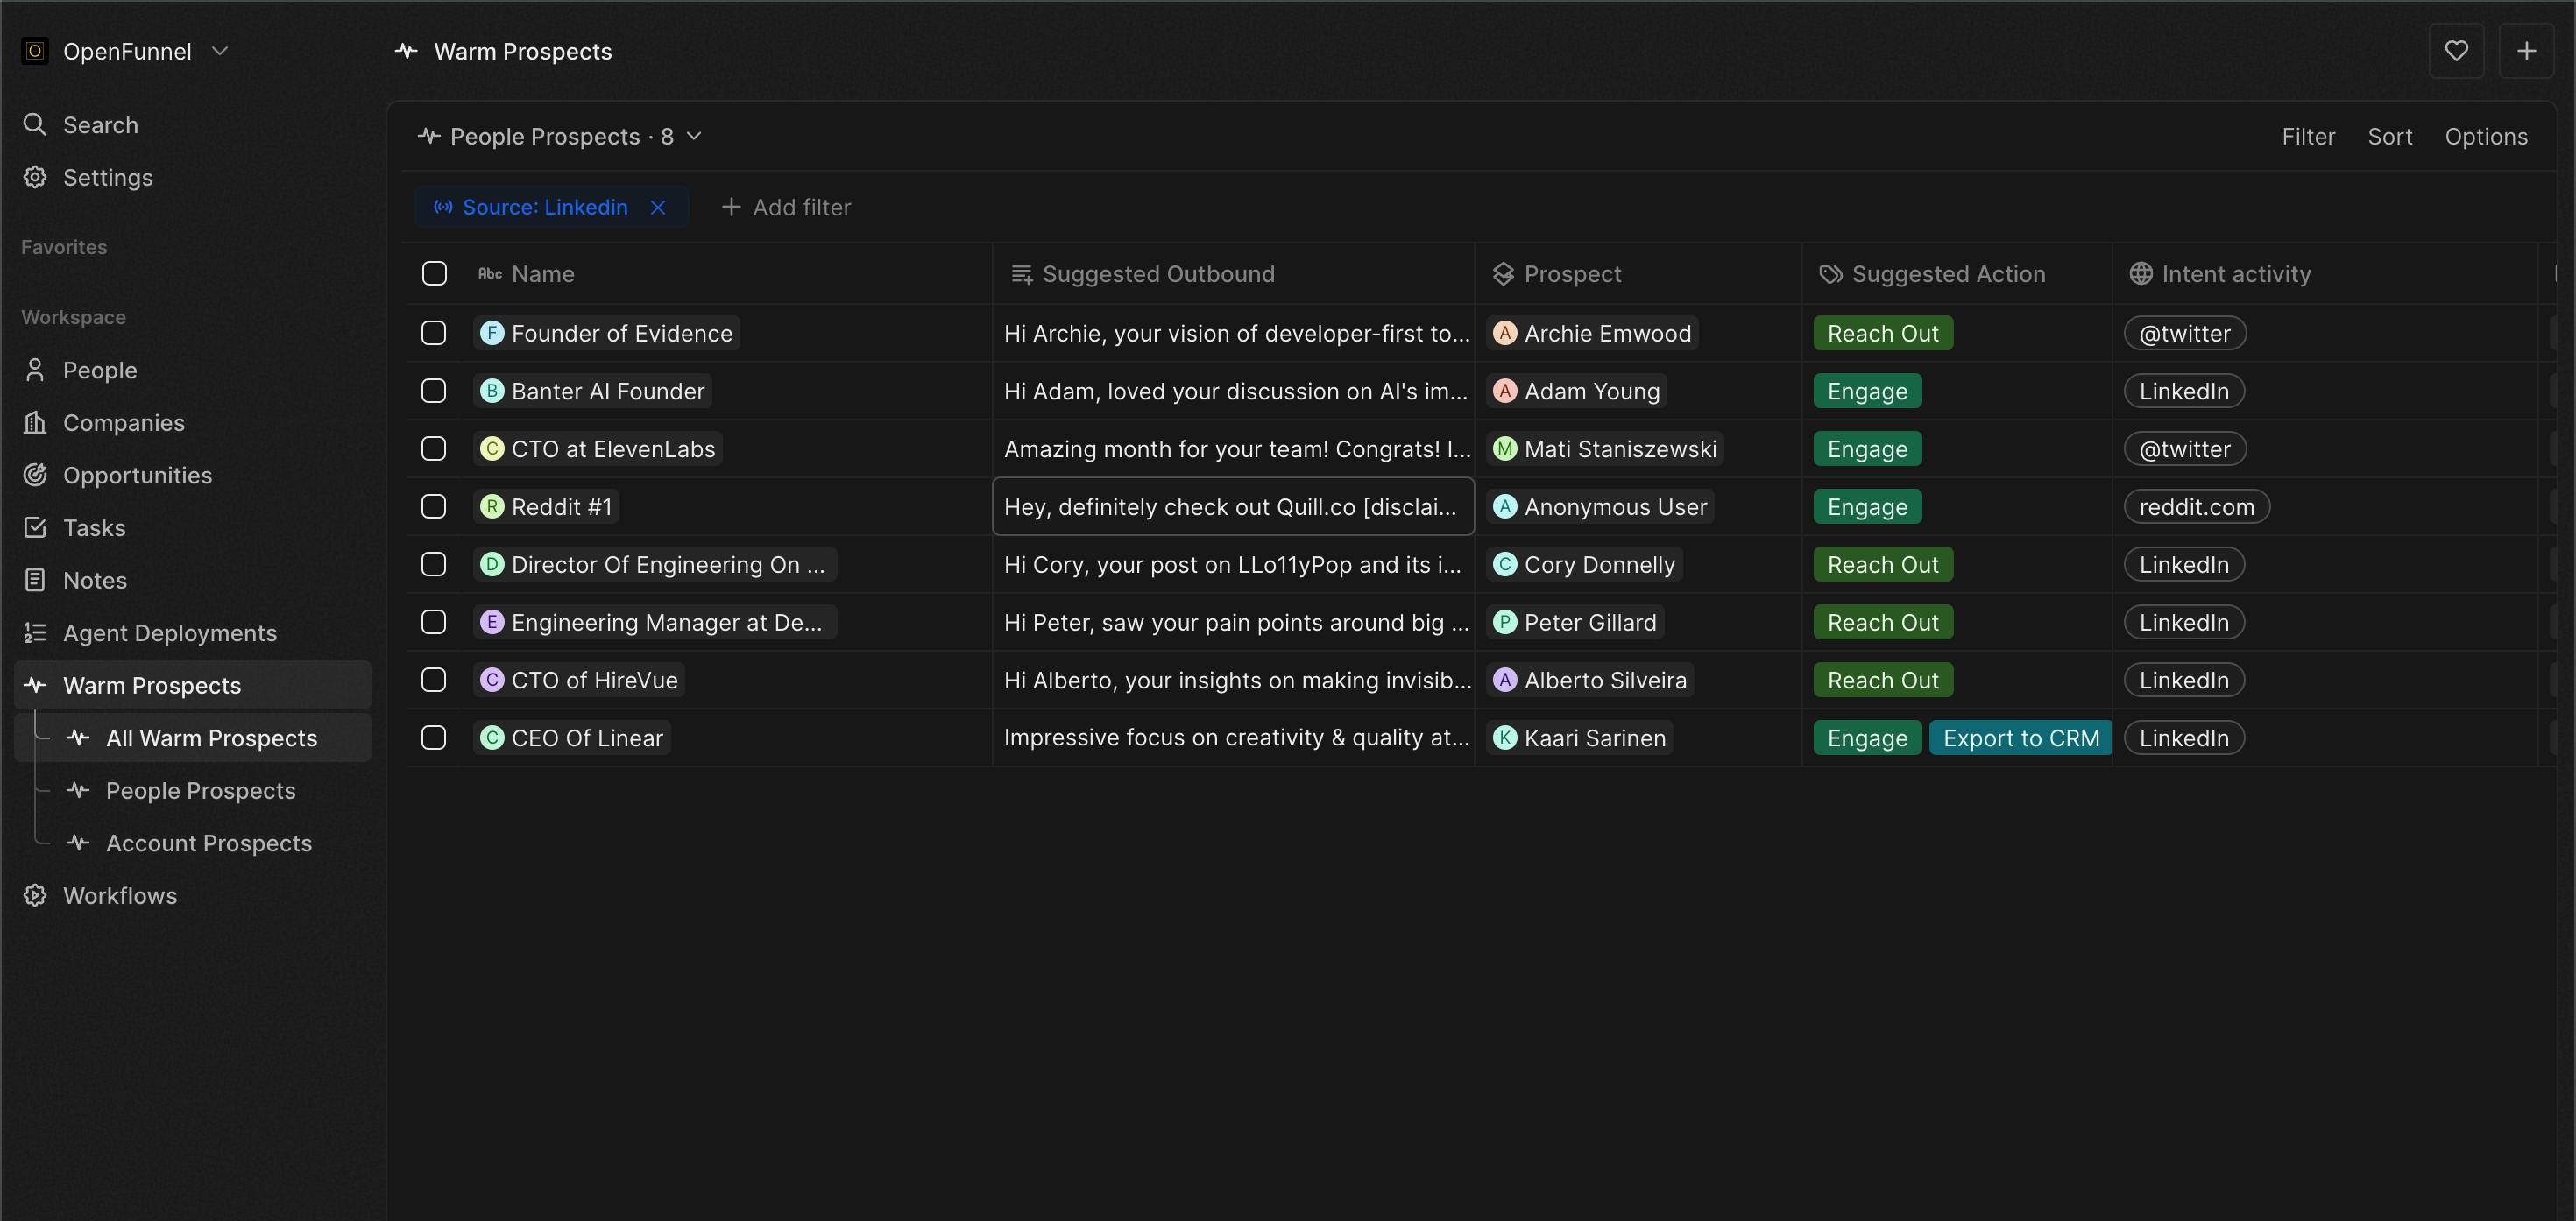Click the plus icon in top bar
Image resolution: width=2576 pixels, height=1221 pixels.
point(2526,51)
